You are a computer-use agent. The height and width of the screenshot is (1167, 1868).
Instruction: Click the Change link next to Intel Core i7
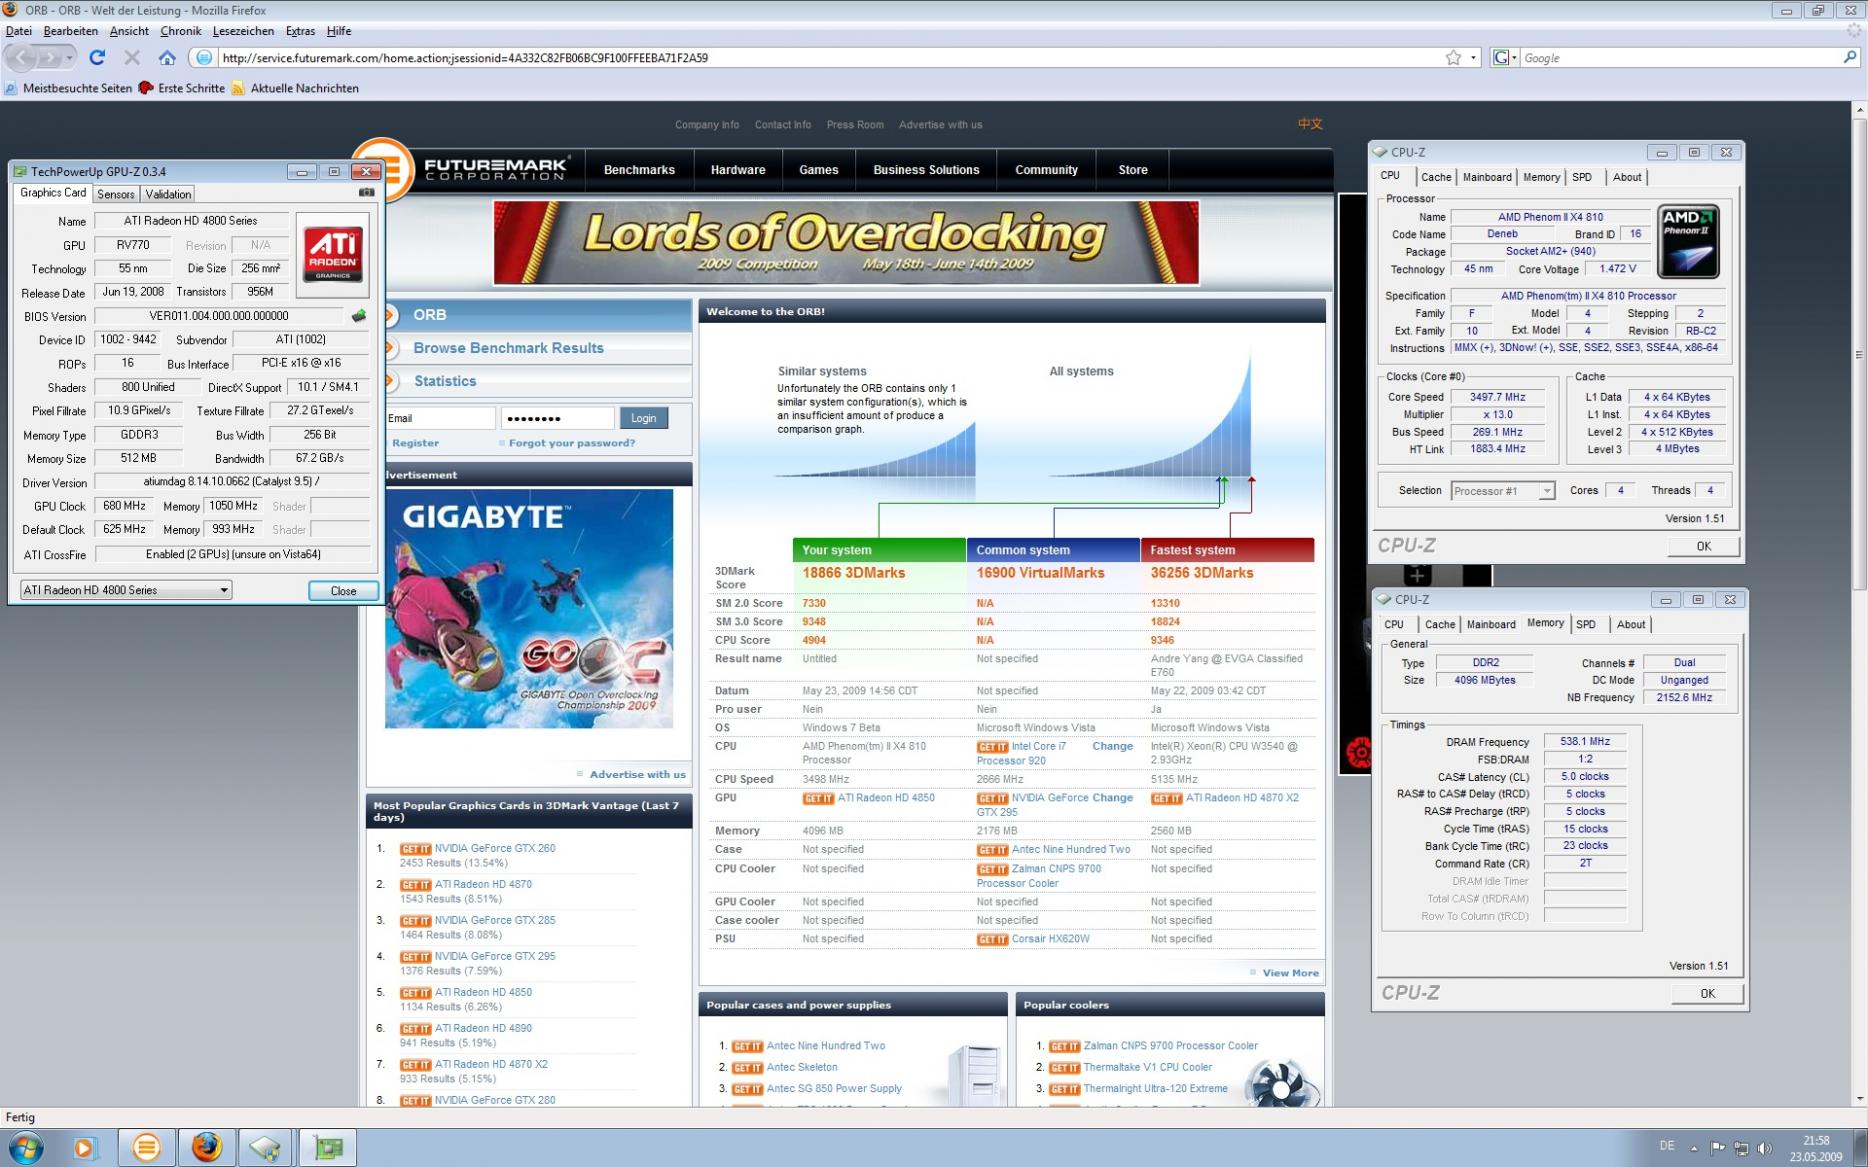1112,746
